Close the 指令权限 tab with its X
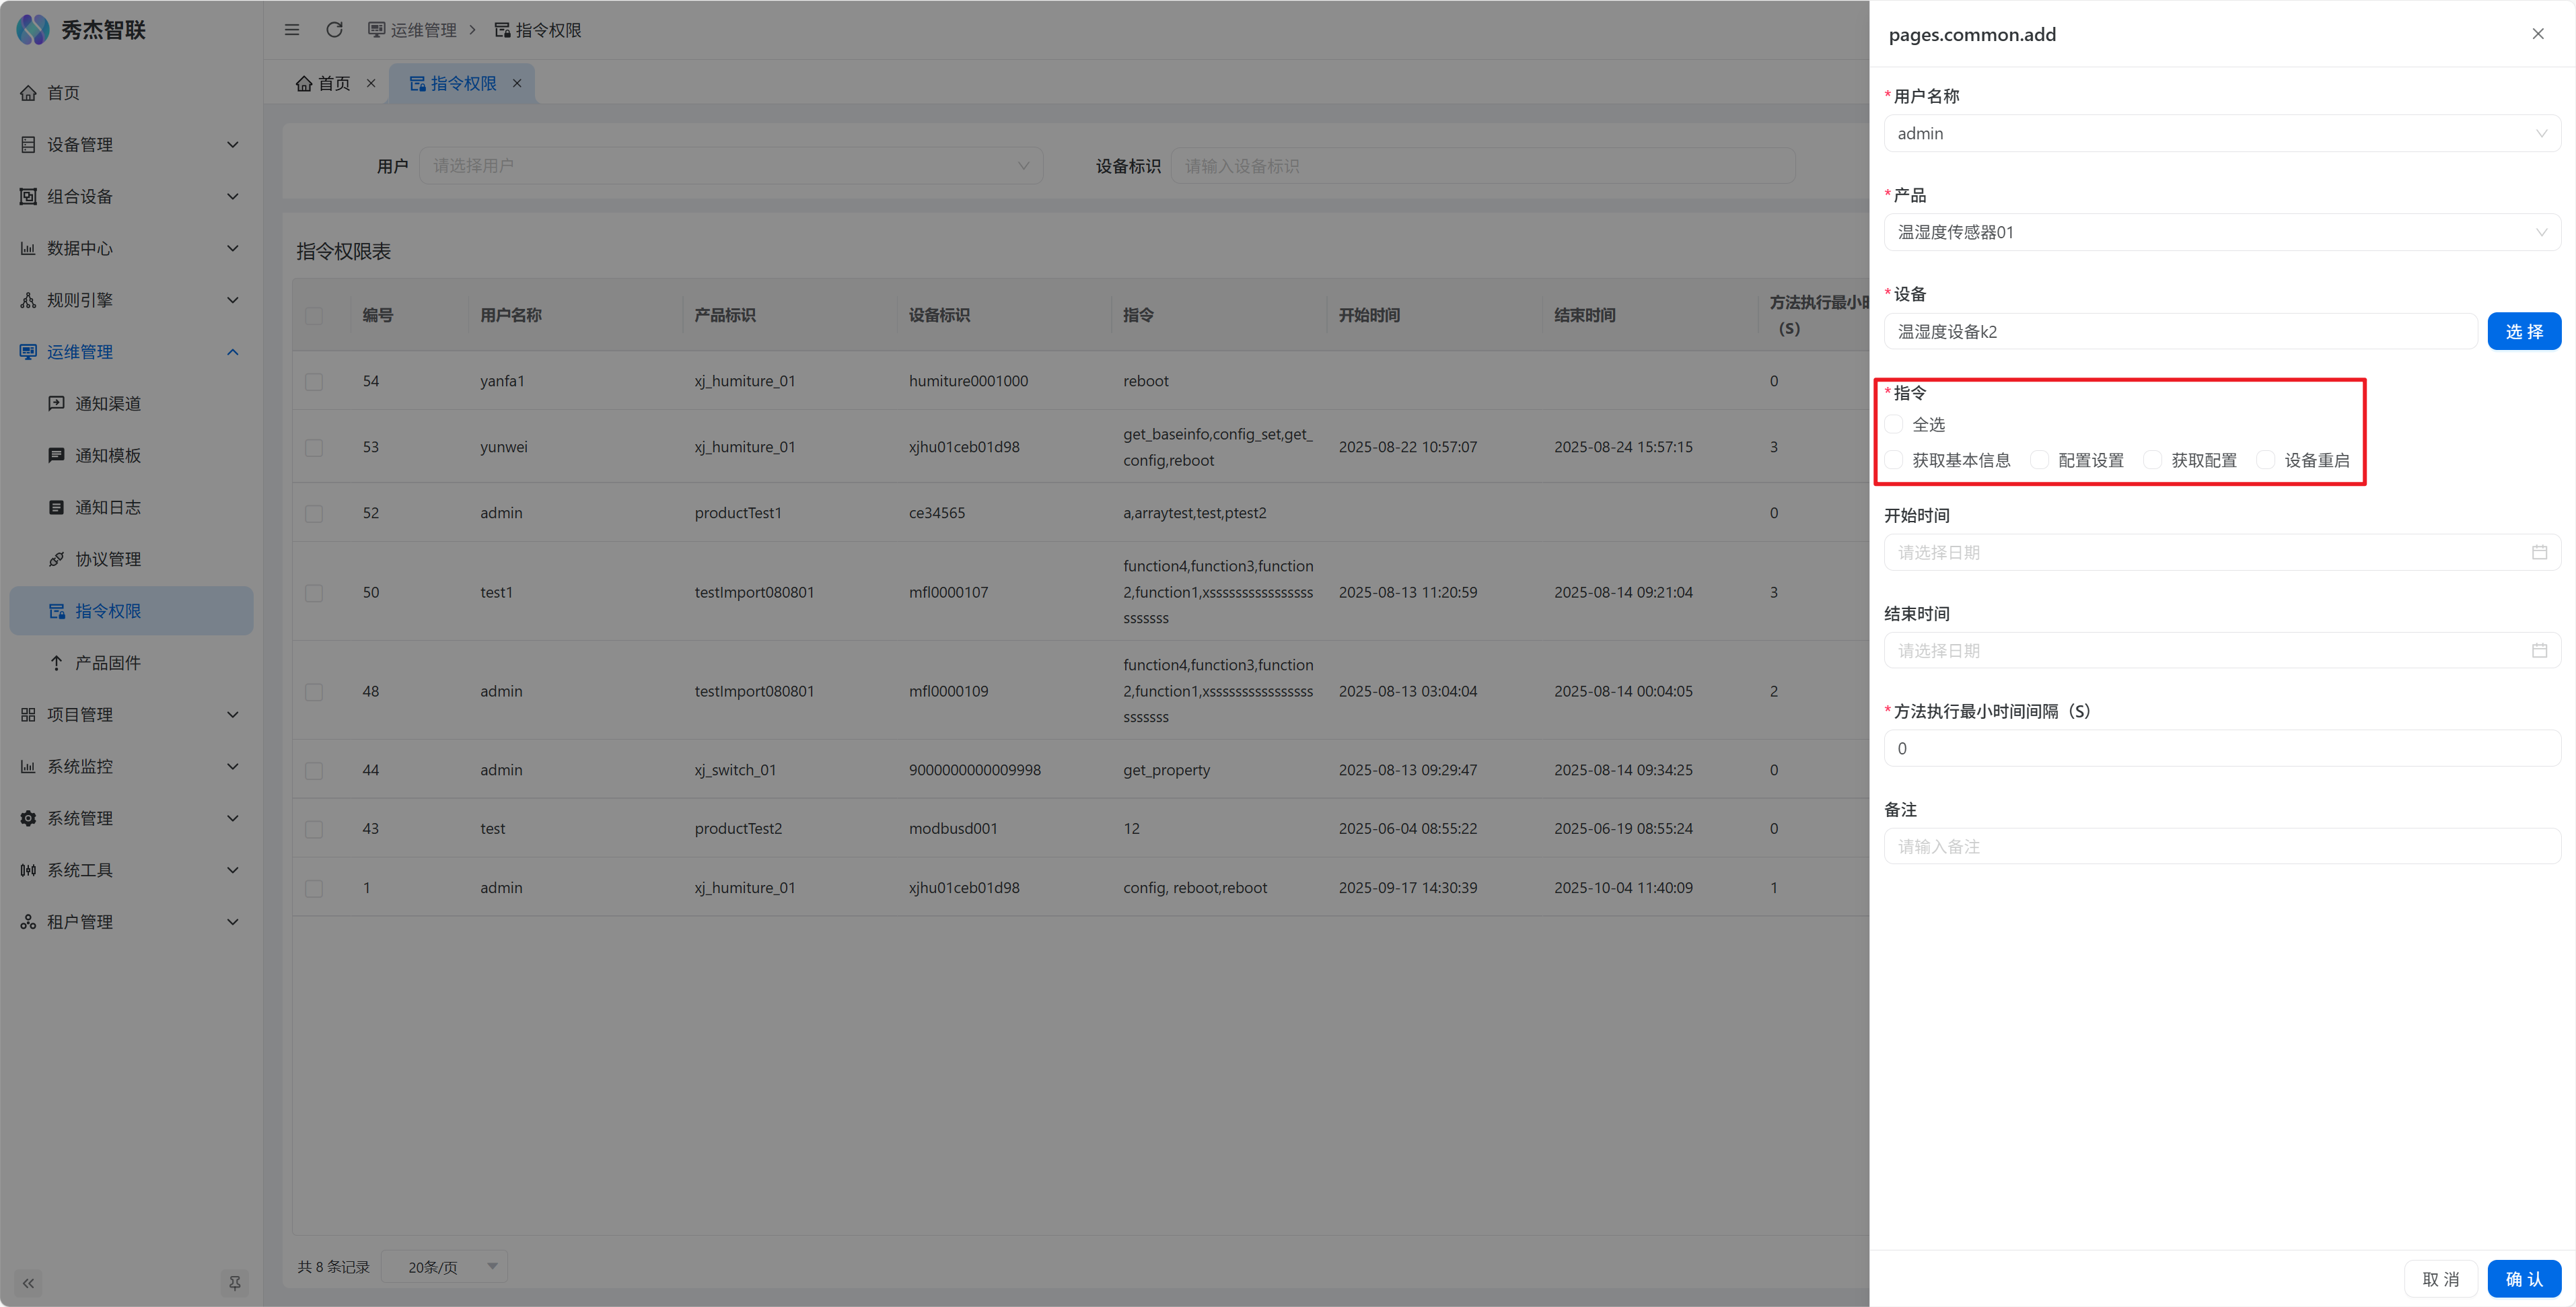This screenshot has height=1307, width=2576. (517, 83)
